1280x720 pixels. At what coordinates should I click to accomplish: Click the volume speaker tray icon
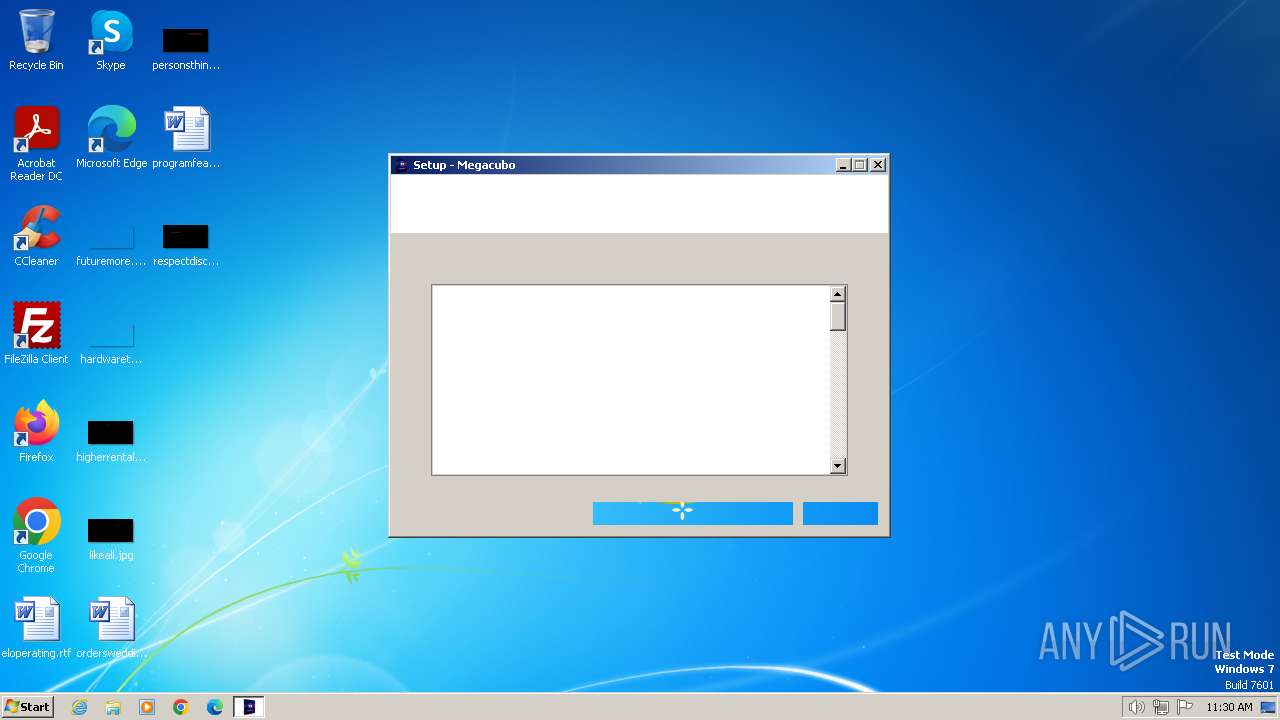coord(1136,707)
